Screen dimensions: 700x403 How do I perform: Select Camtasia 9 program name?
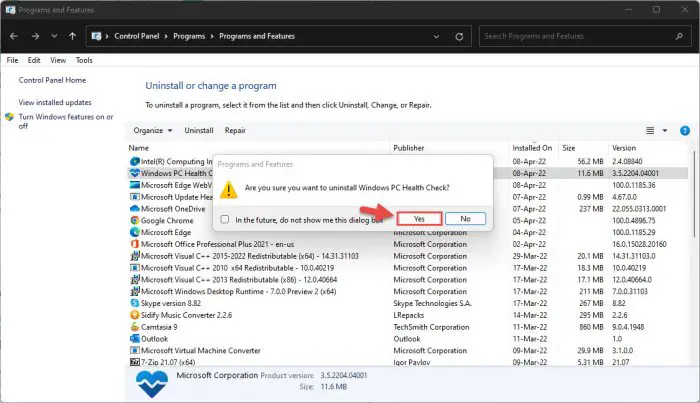pos(159,327)
